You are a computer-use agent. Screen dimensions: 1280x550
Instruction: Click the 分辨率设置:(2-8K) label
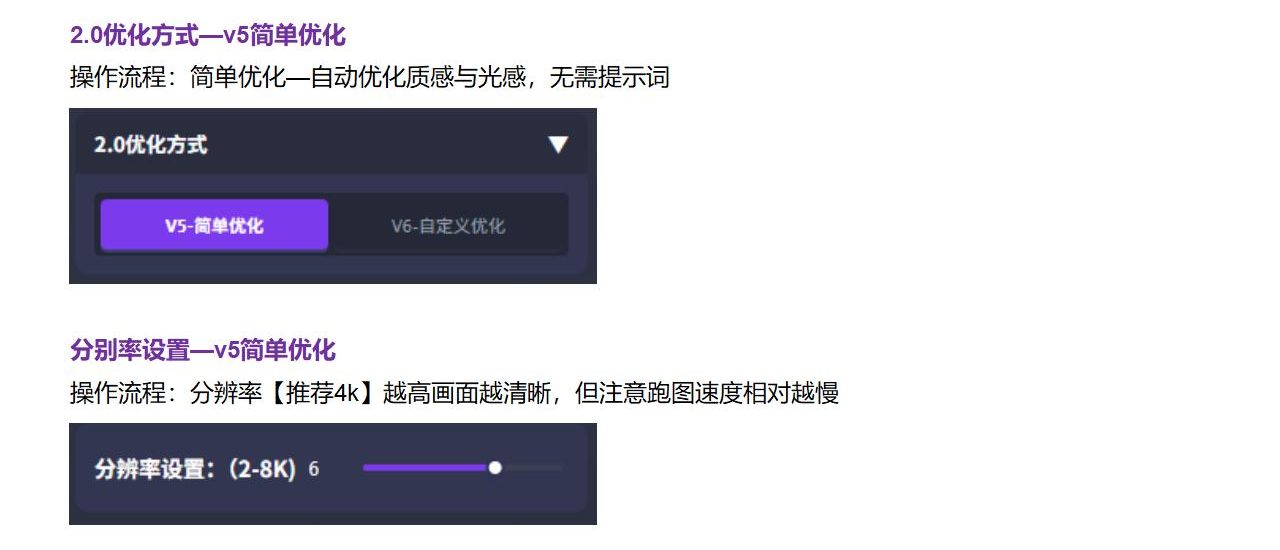pyautogui.click(x=195, y=469)
